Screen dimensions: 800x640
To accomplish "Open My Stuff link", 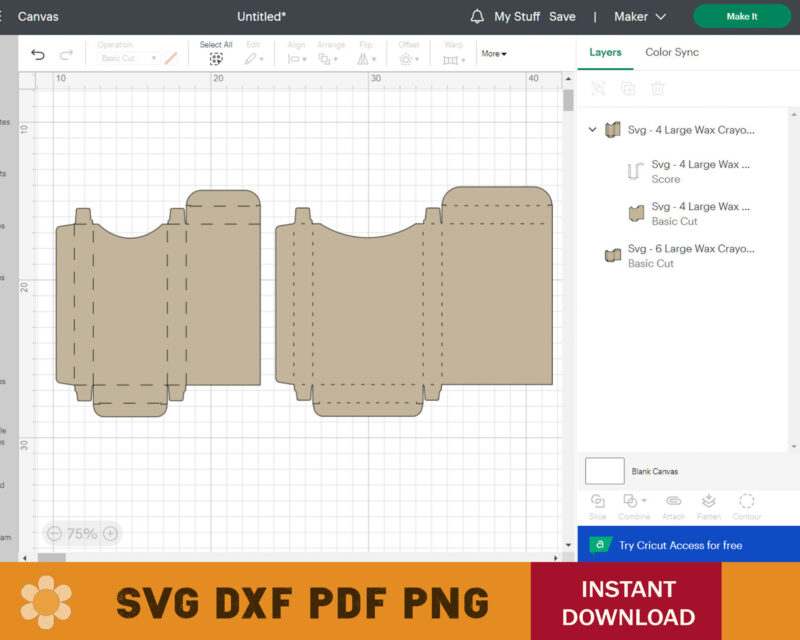I will pyautogui.click(x=517, y=17).
